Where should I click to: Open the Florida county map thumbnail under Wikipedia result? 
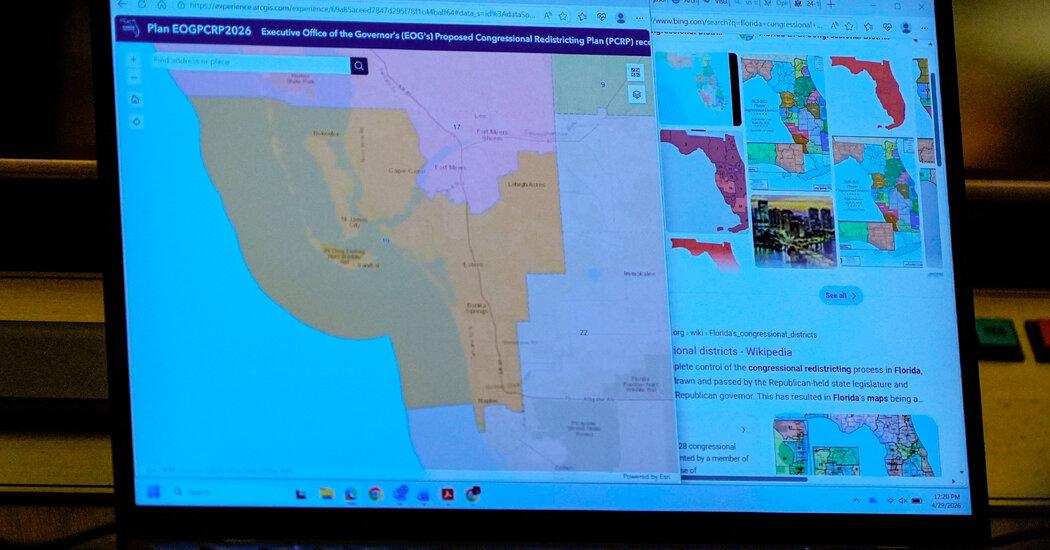point(856,445)
